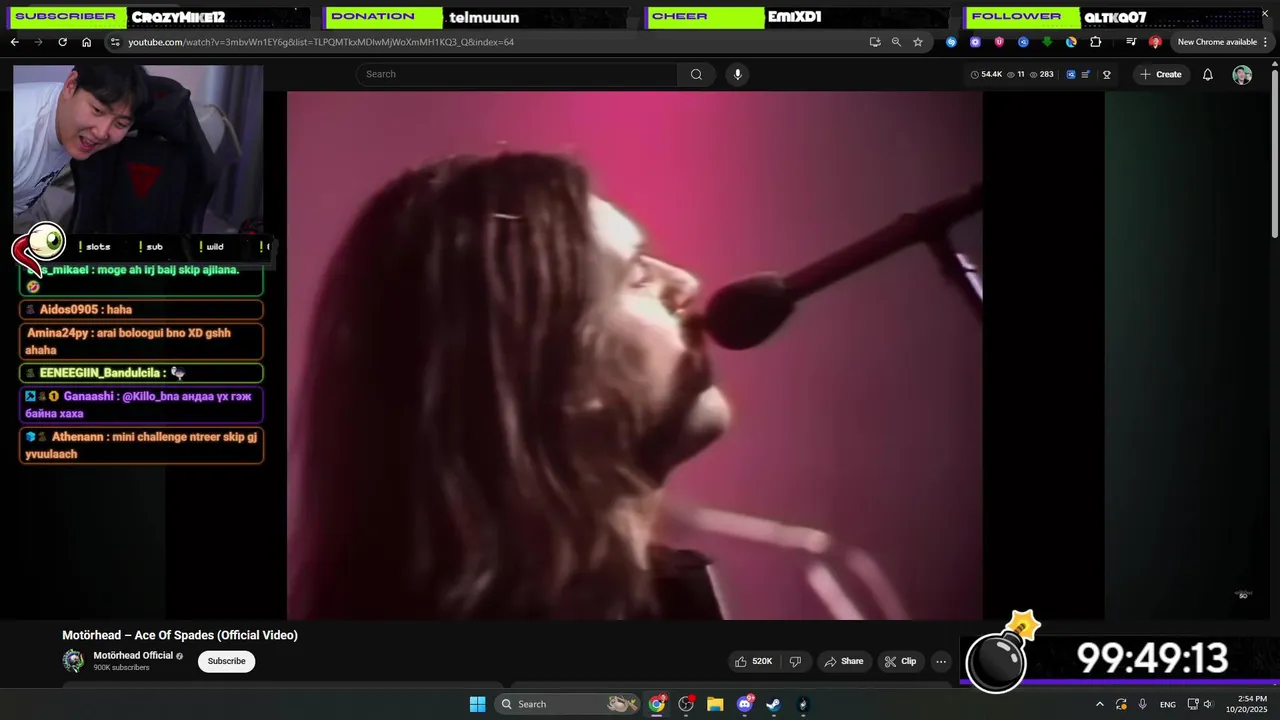The image size is (1280, 720).
Task: Click the 54.4K stat in header
Action: (x=986, y=74)
